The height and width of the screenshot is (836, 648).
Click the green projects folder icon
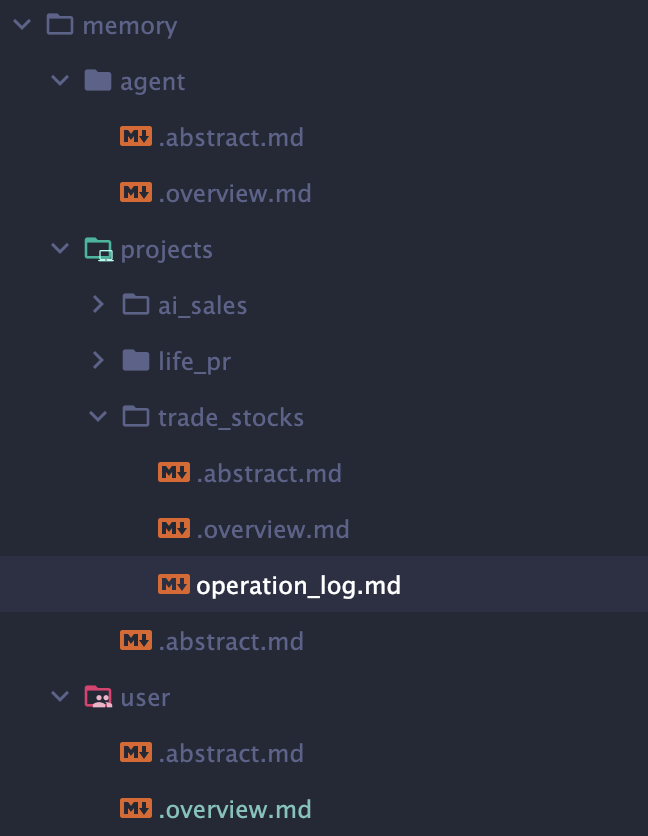(x=99, y=249)
